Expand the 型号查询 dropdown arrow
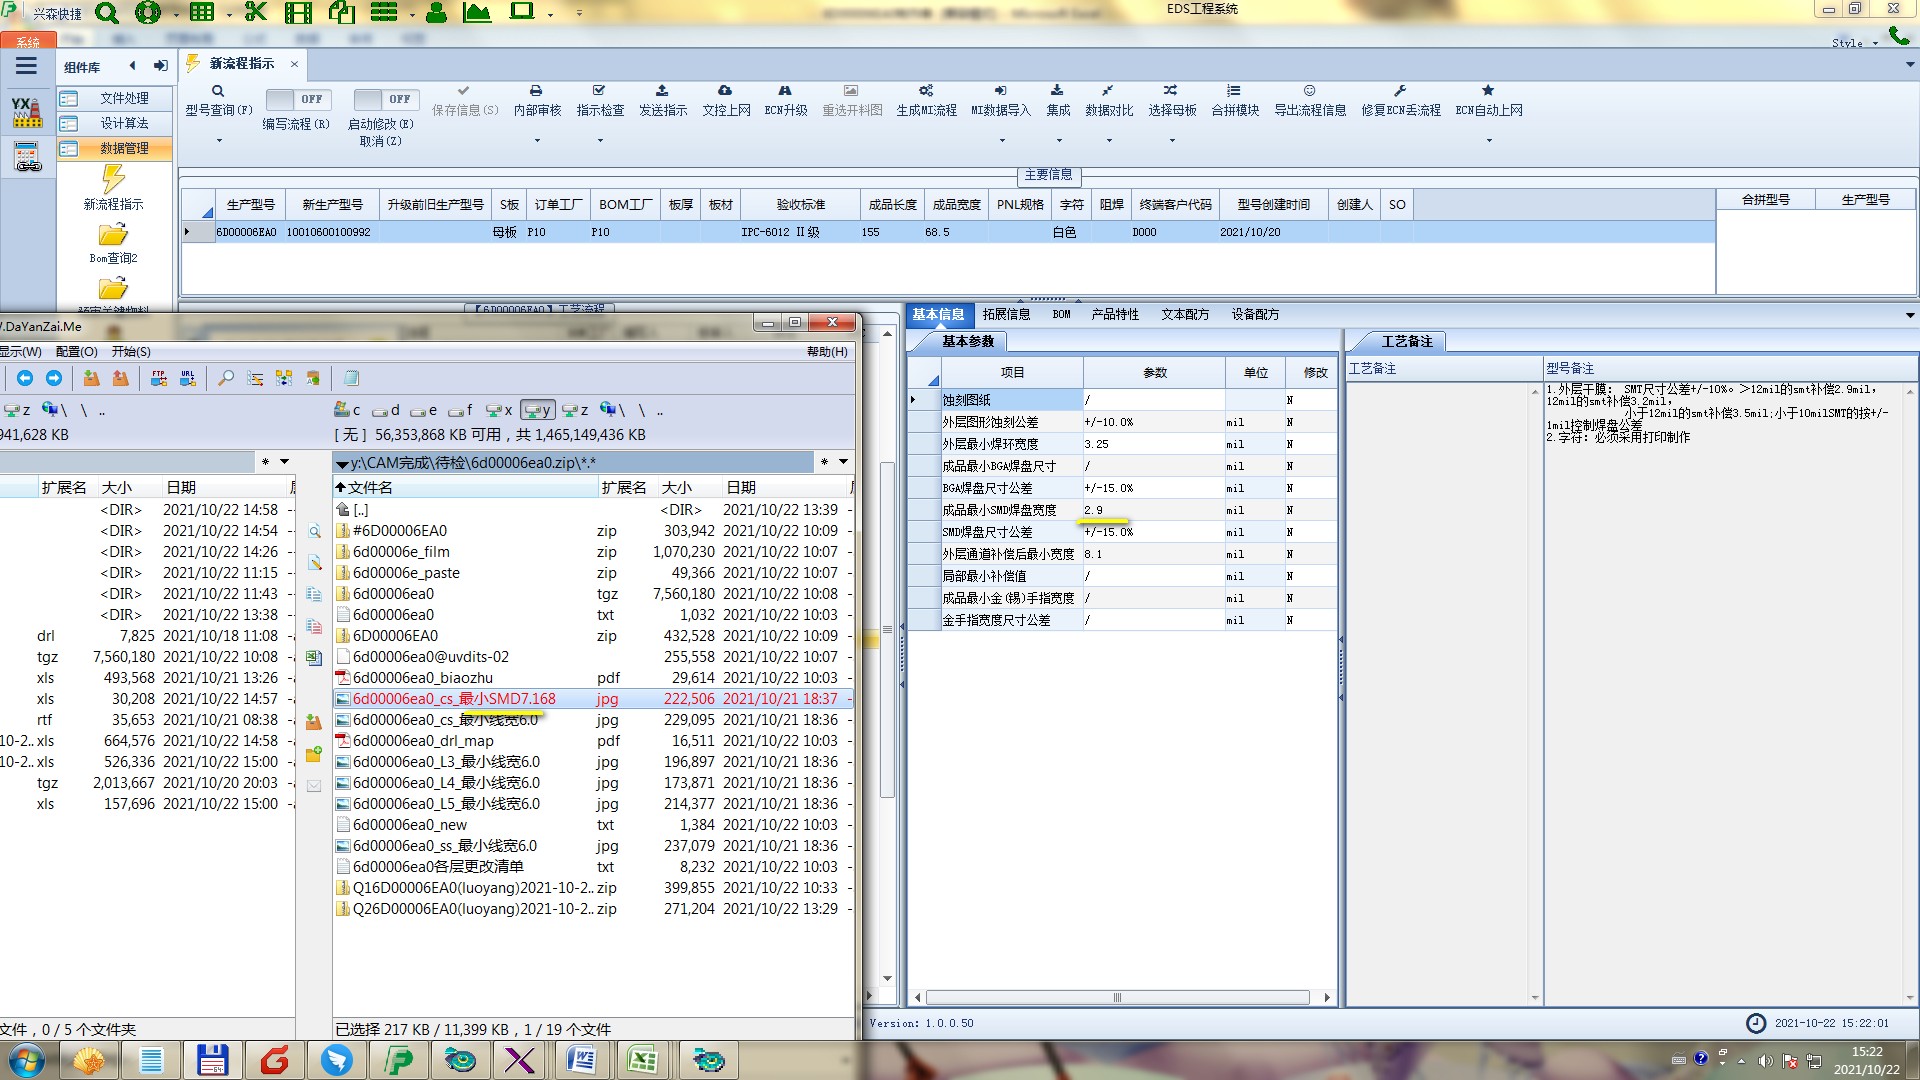 click(x=219, y=140)
